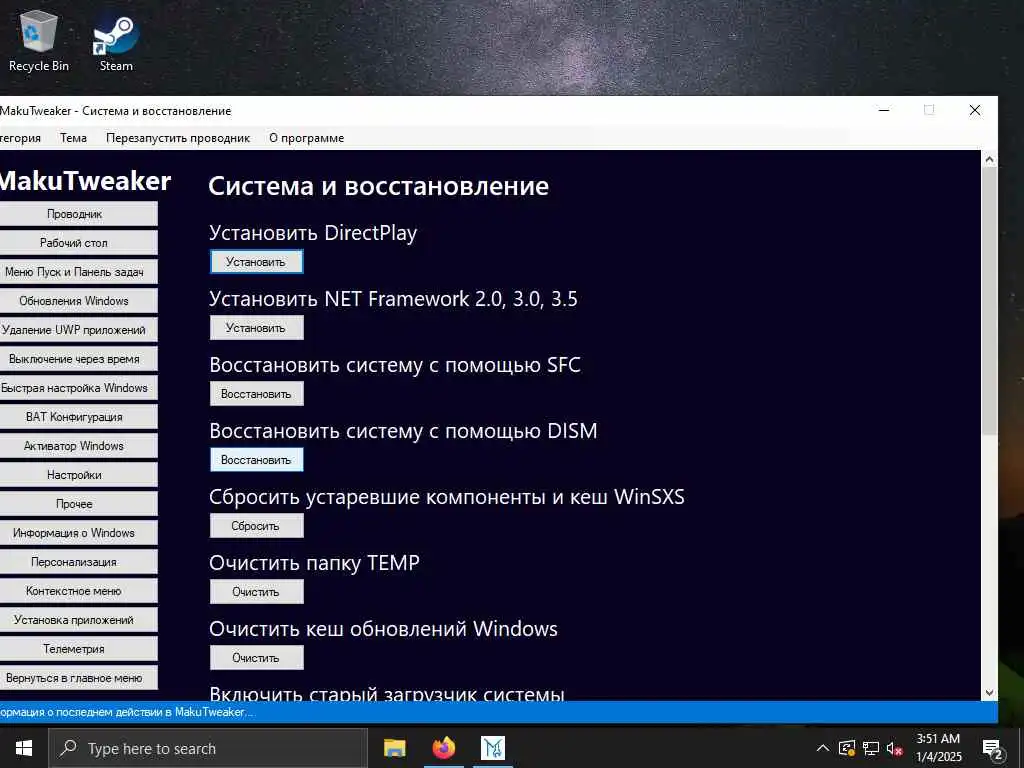Screen dimensions: 1024x768
Task: Select the MakuTweaker taskbar icon
Action: pos(492,748)
